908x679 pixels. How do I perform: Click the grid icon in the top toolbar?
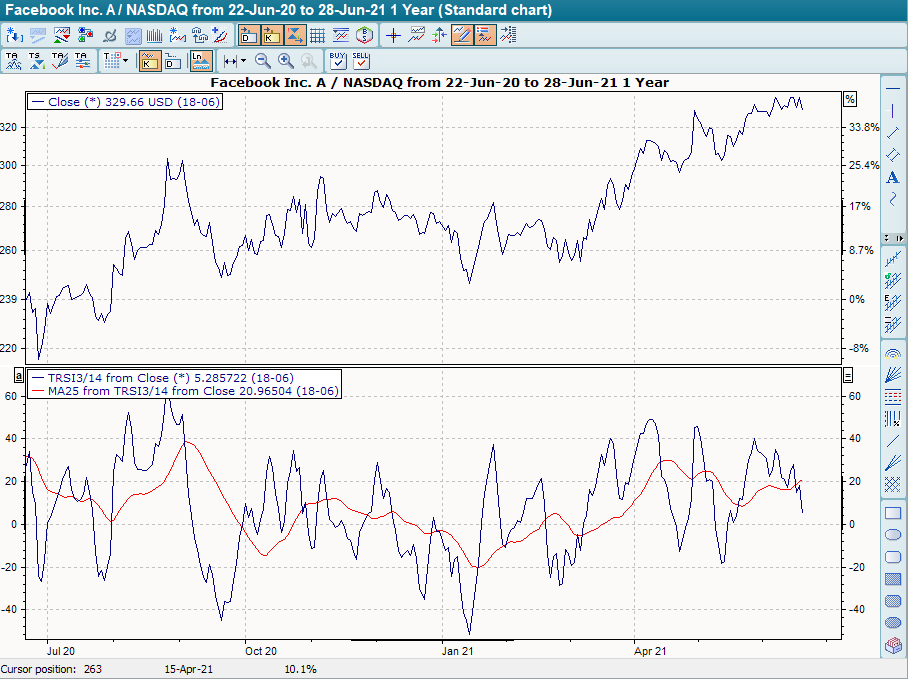click(317, 35)
